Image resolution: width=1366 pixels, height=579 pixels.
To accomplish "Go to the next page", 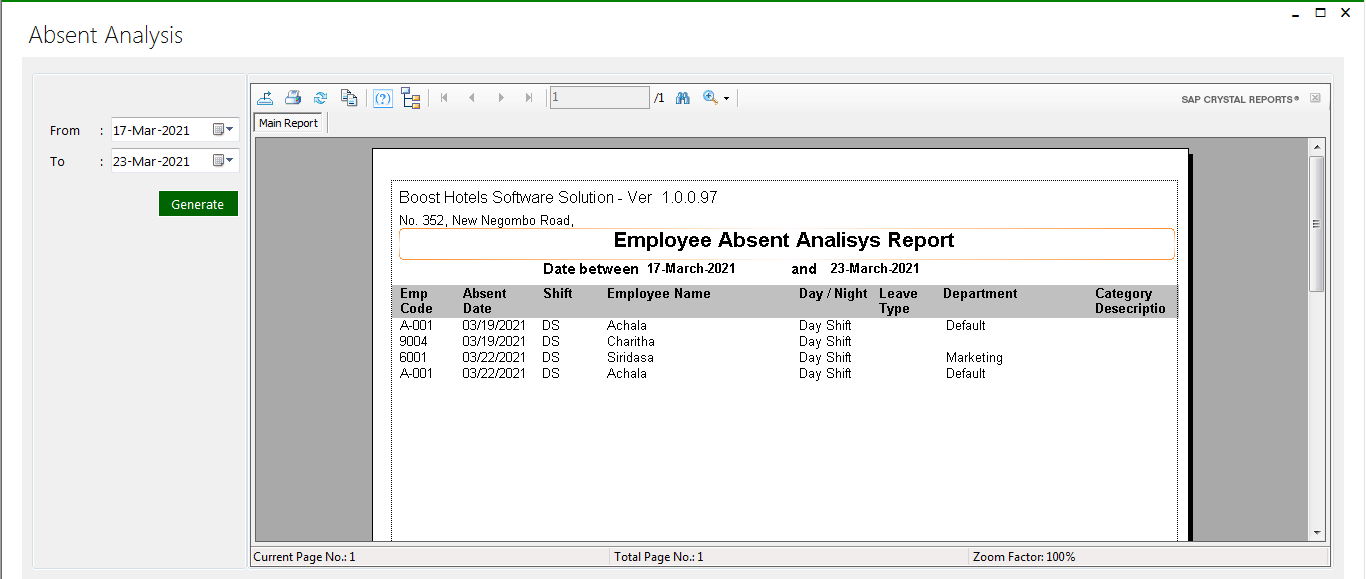I will [x=501, y=98].
